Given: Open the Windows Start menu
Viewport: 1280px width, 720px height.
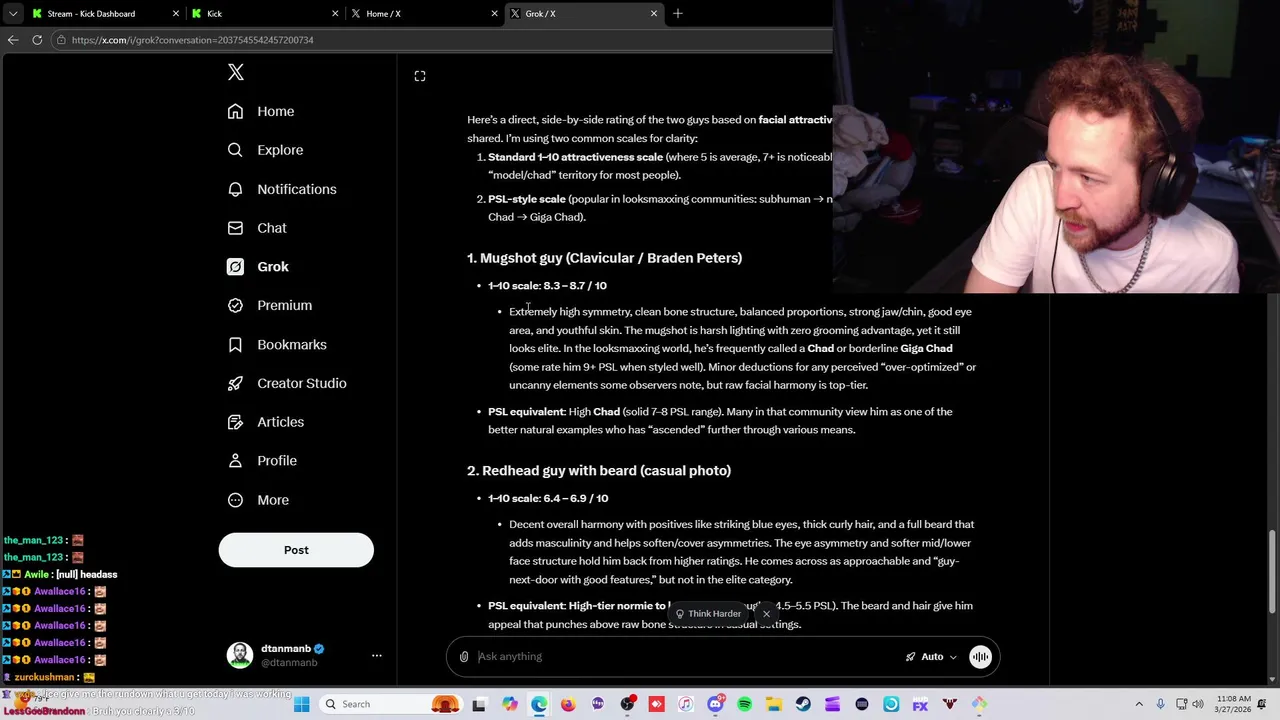Looking at the screenshot, I should coord(302,704).
